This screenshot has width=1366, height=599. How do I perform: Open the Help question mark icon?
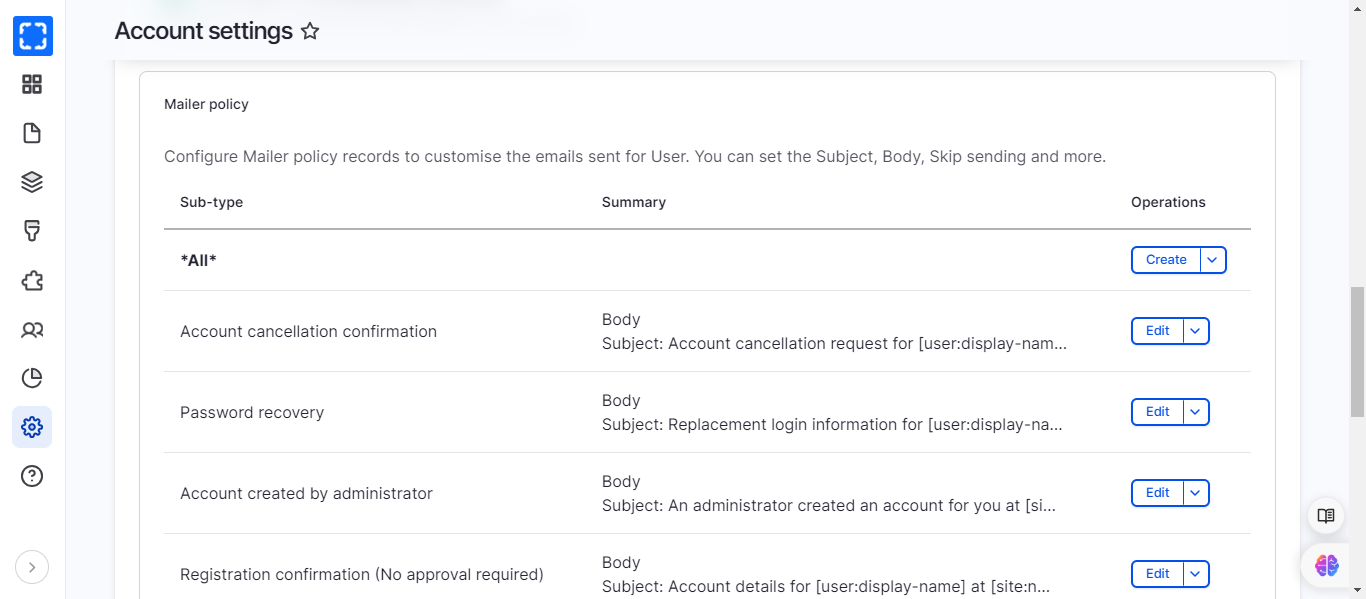(x=32, y=476)
